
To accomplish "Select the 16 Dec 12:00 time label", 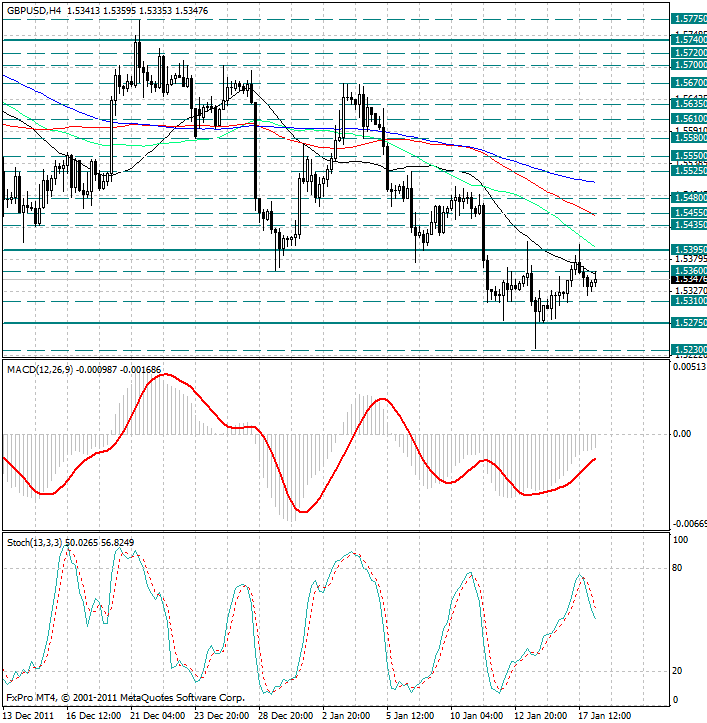I will point(94,716).
